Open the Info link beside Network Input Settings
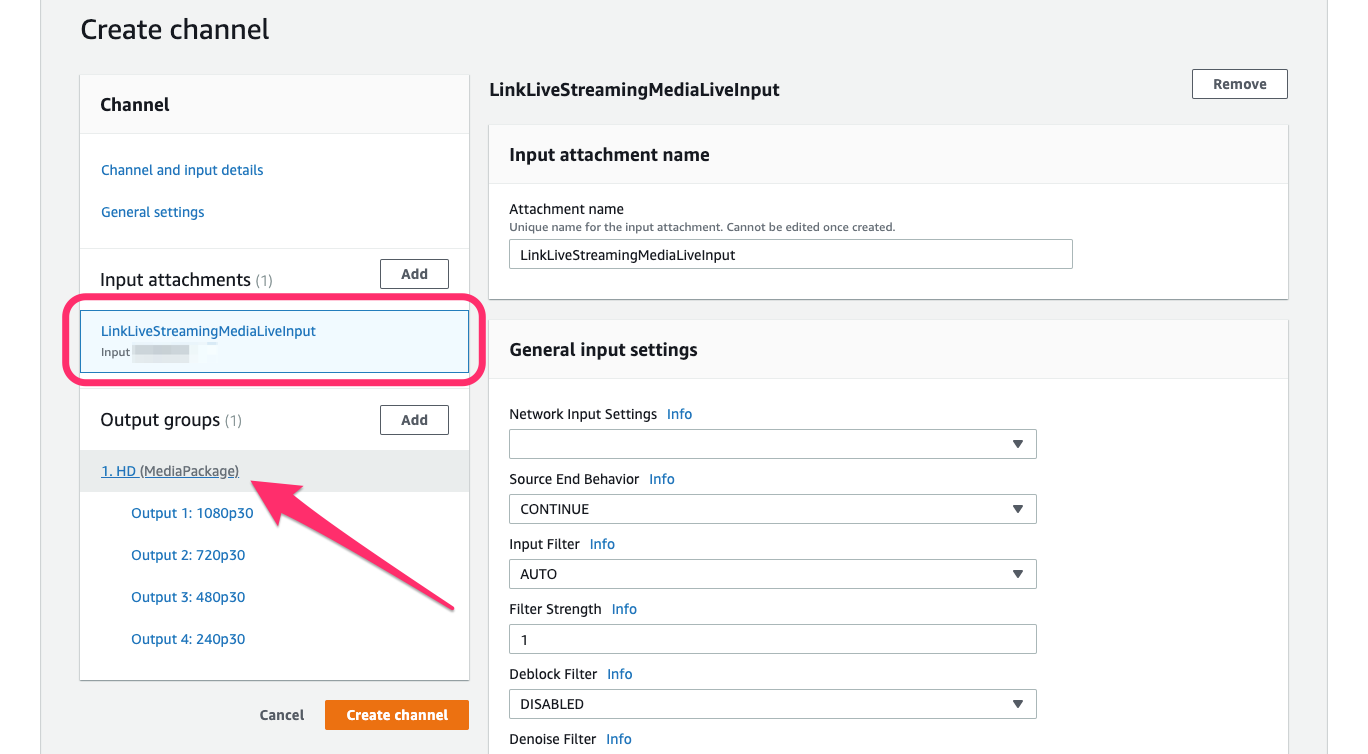Screen dimensions: 1368x754 pyautogui.click(x=679, y=413)
